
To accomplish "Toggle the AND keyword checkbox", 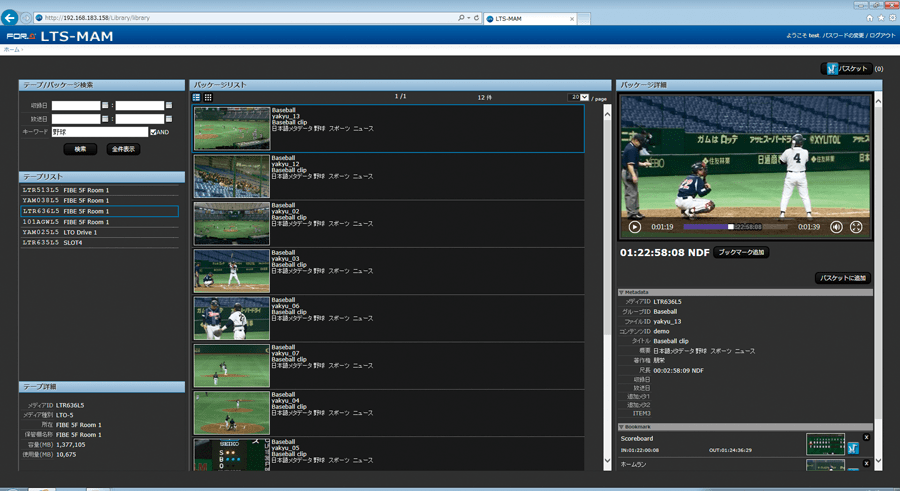I will click(x=153, y=132).
